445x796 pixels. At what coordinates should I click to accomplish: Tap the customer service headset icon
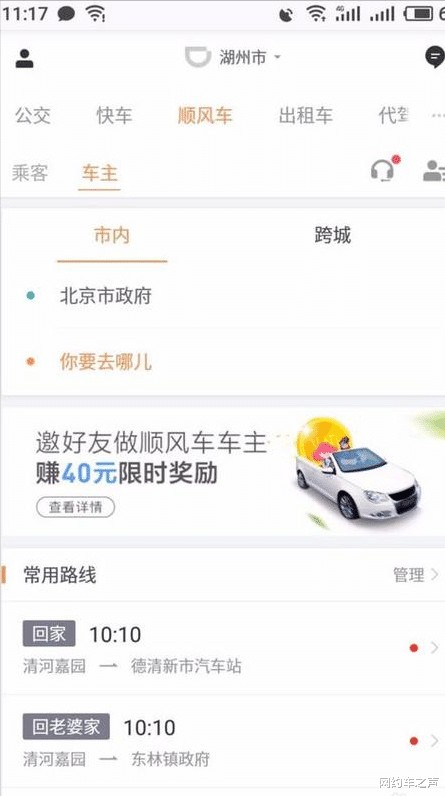click(383, 169)
